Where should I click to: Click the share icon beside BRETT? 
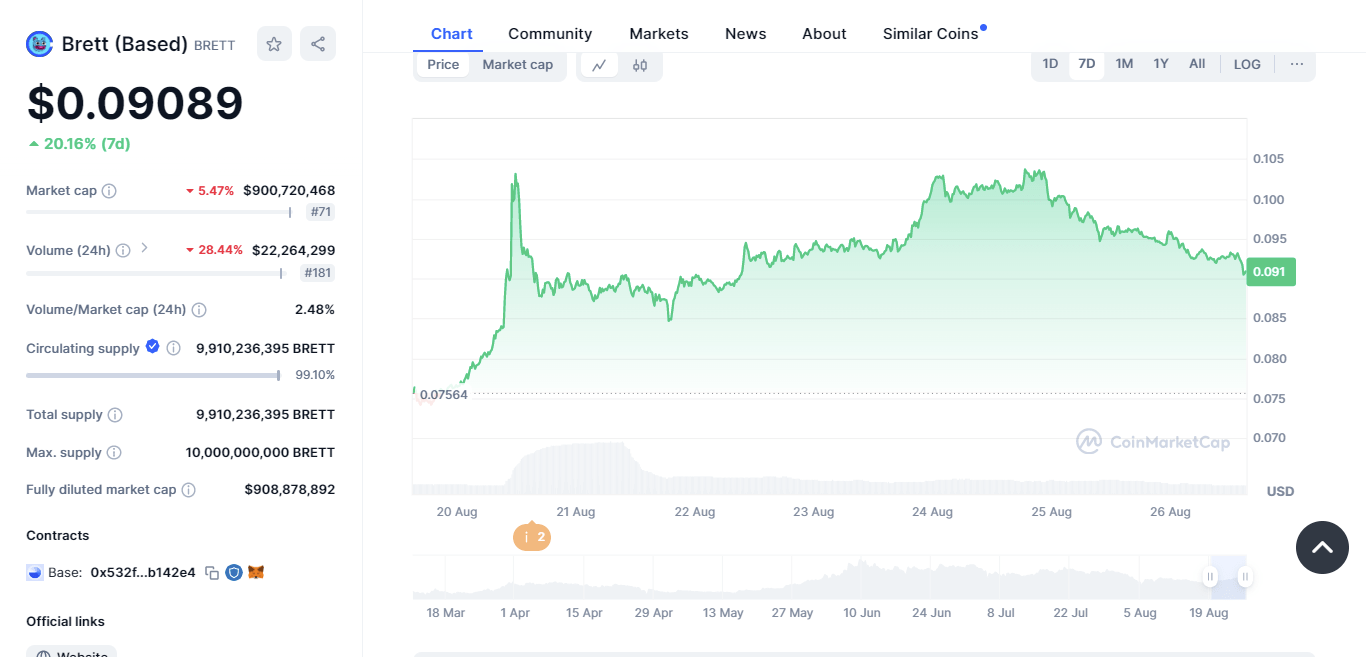(x=318, y=44)
